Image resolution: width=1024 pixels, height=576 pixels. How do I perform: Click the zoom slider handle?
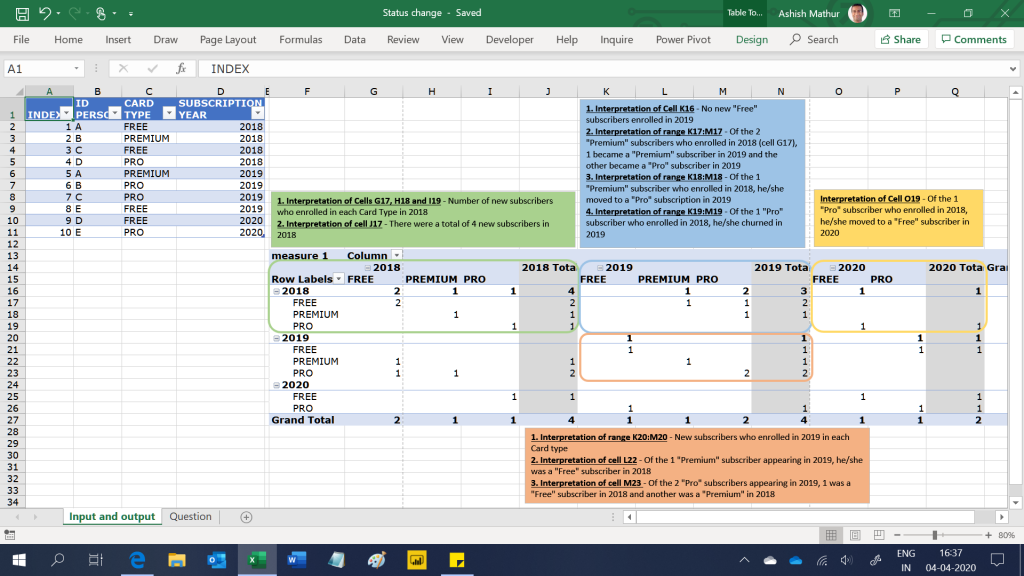[x=935, y=535]
